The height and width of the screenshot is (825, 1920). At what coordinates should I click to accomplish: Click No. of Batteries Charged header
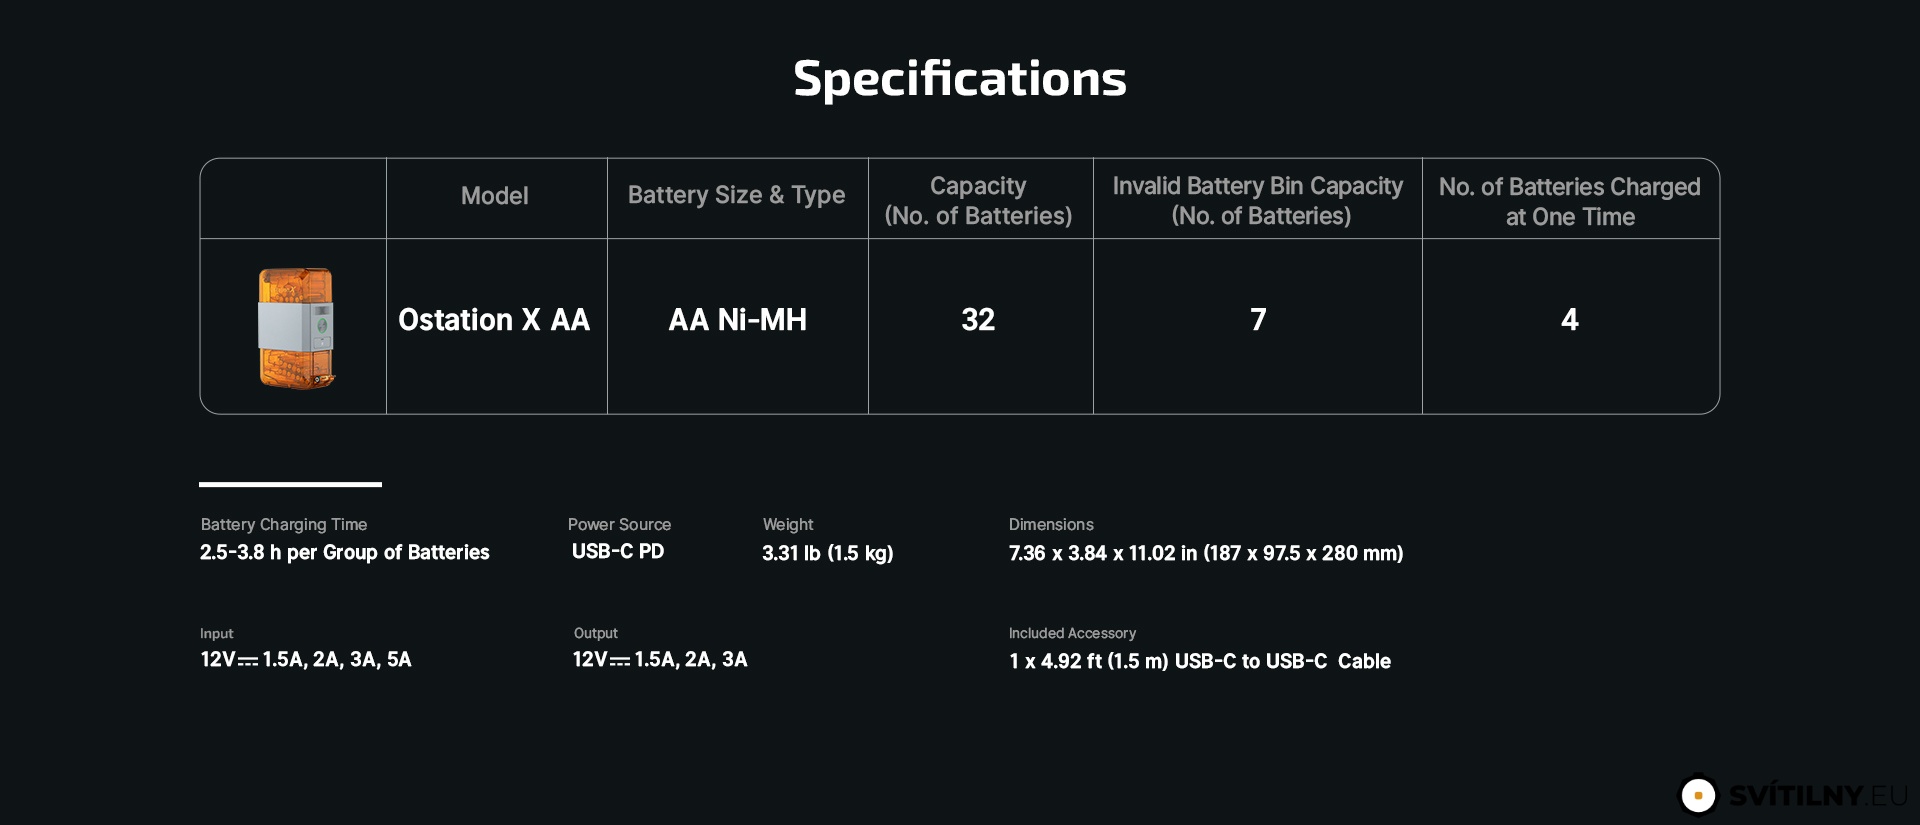(1570, 202)
